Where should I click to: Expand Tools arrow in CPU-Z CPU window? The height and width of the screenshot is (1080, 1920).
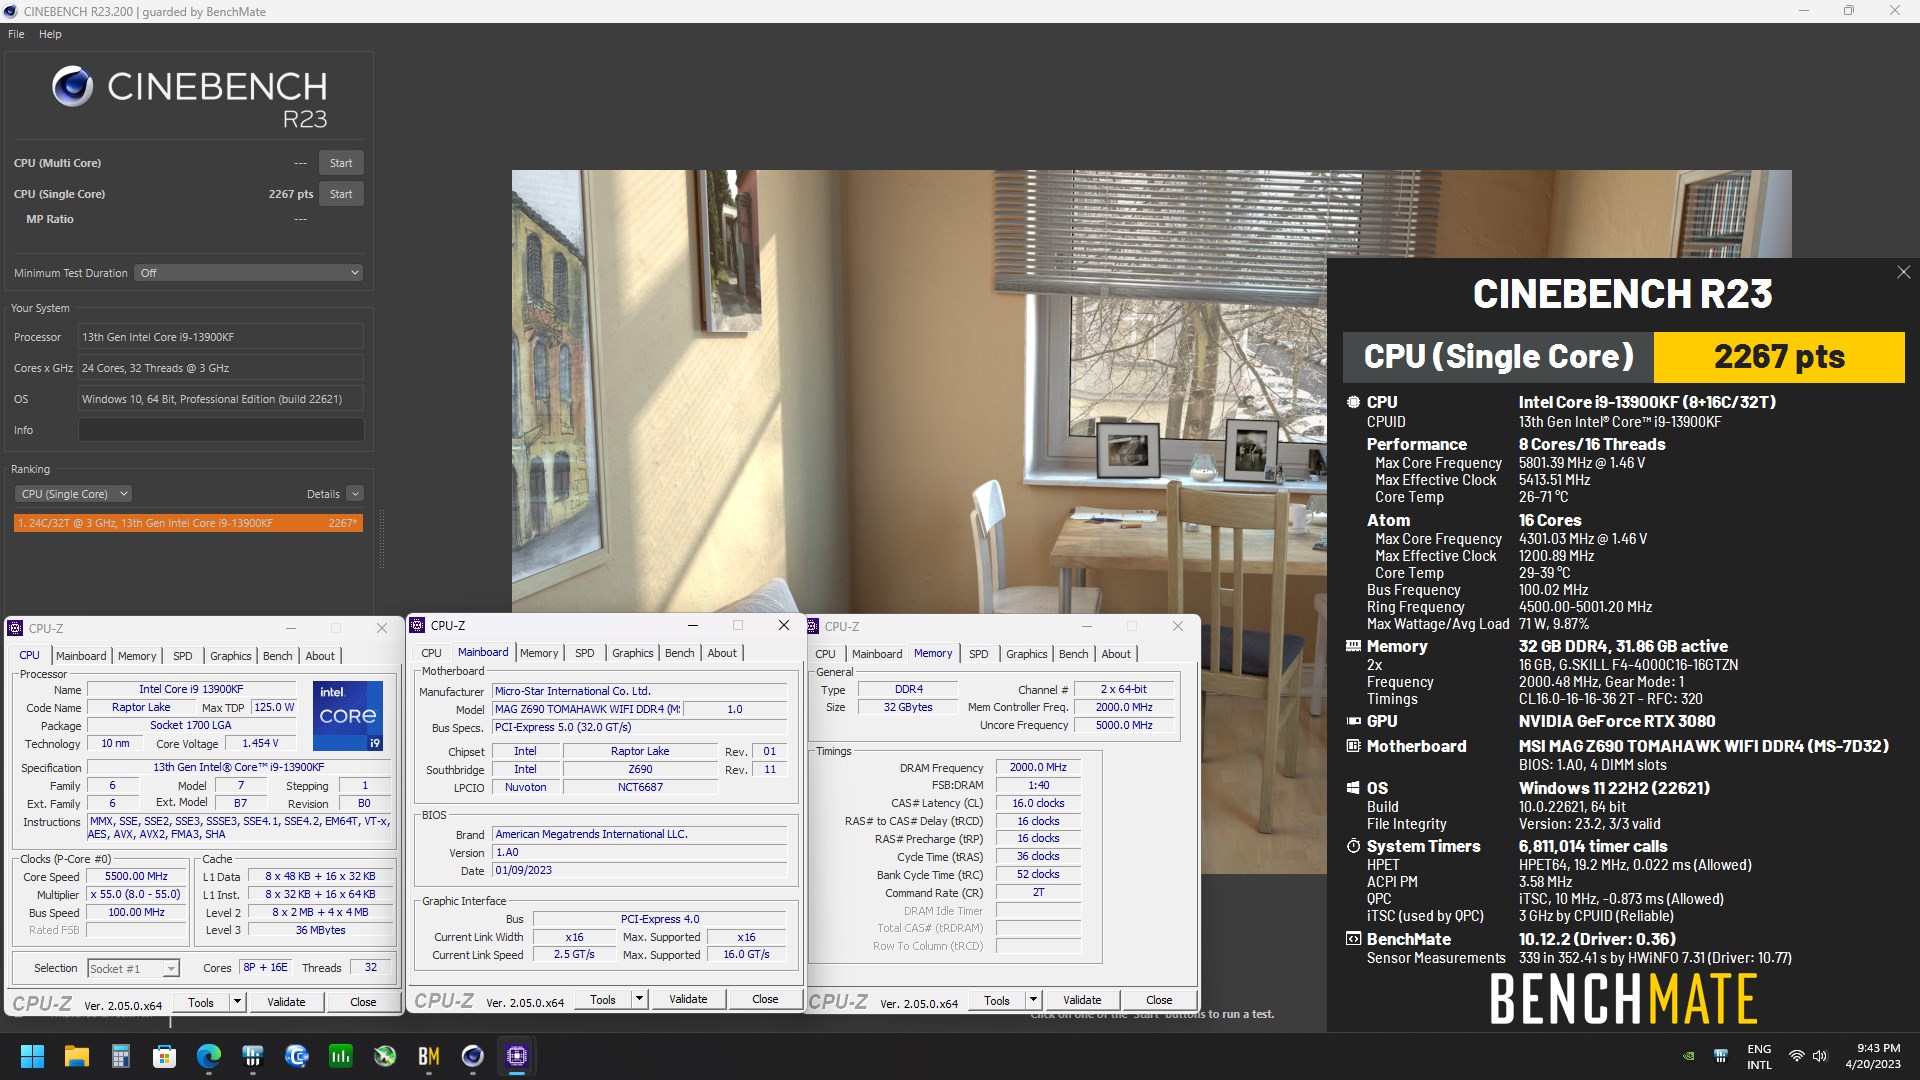coord(237,1002)
